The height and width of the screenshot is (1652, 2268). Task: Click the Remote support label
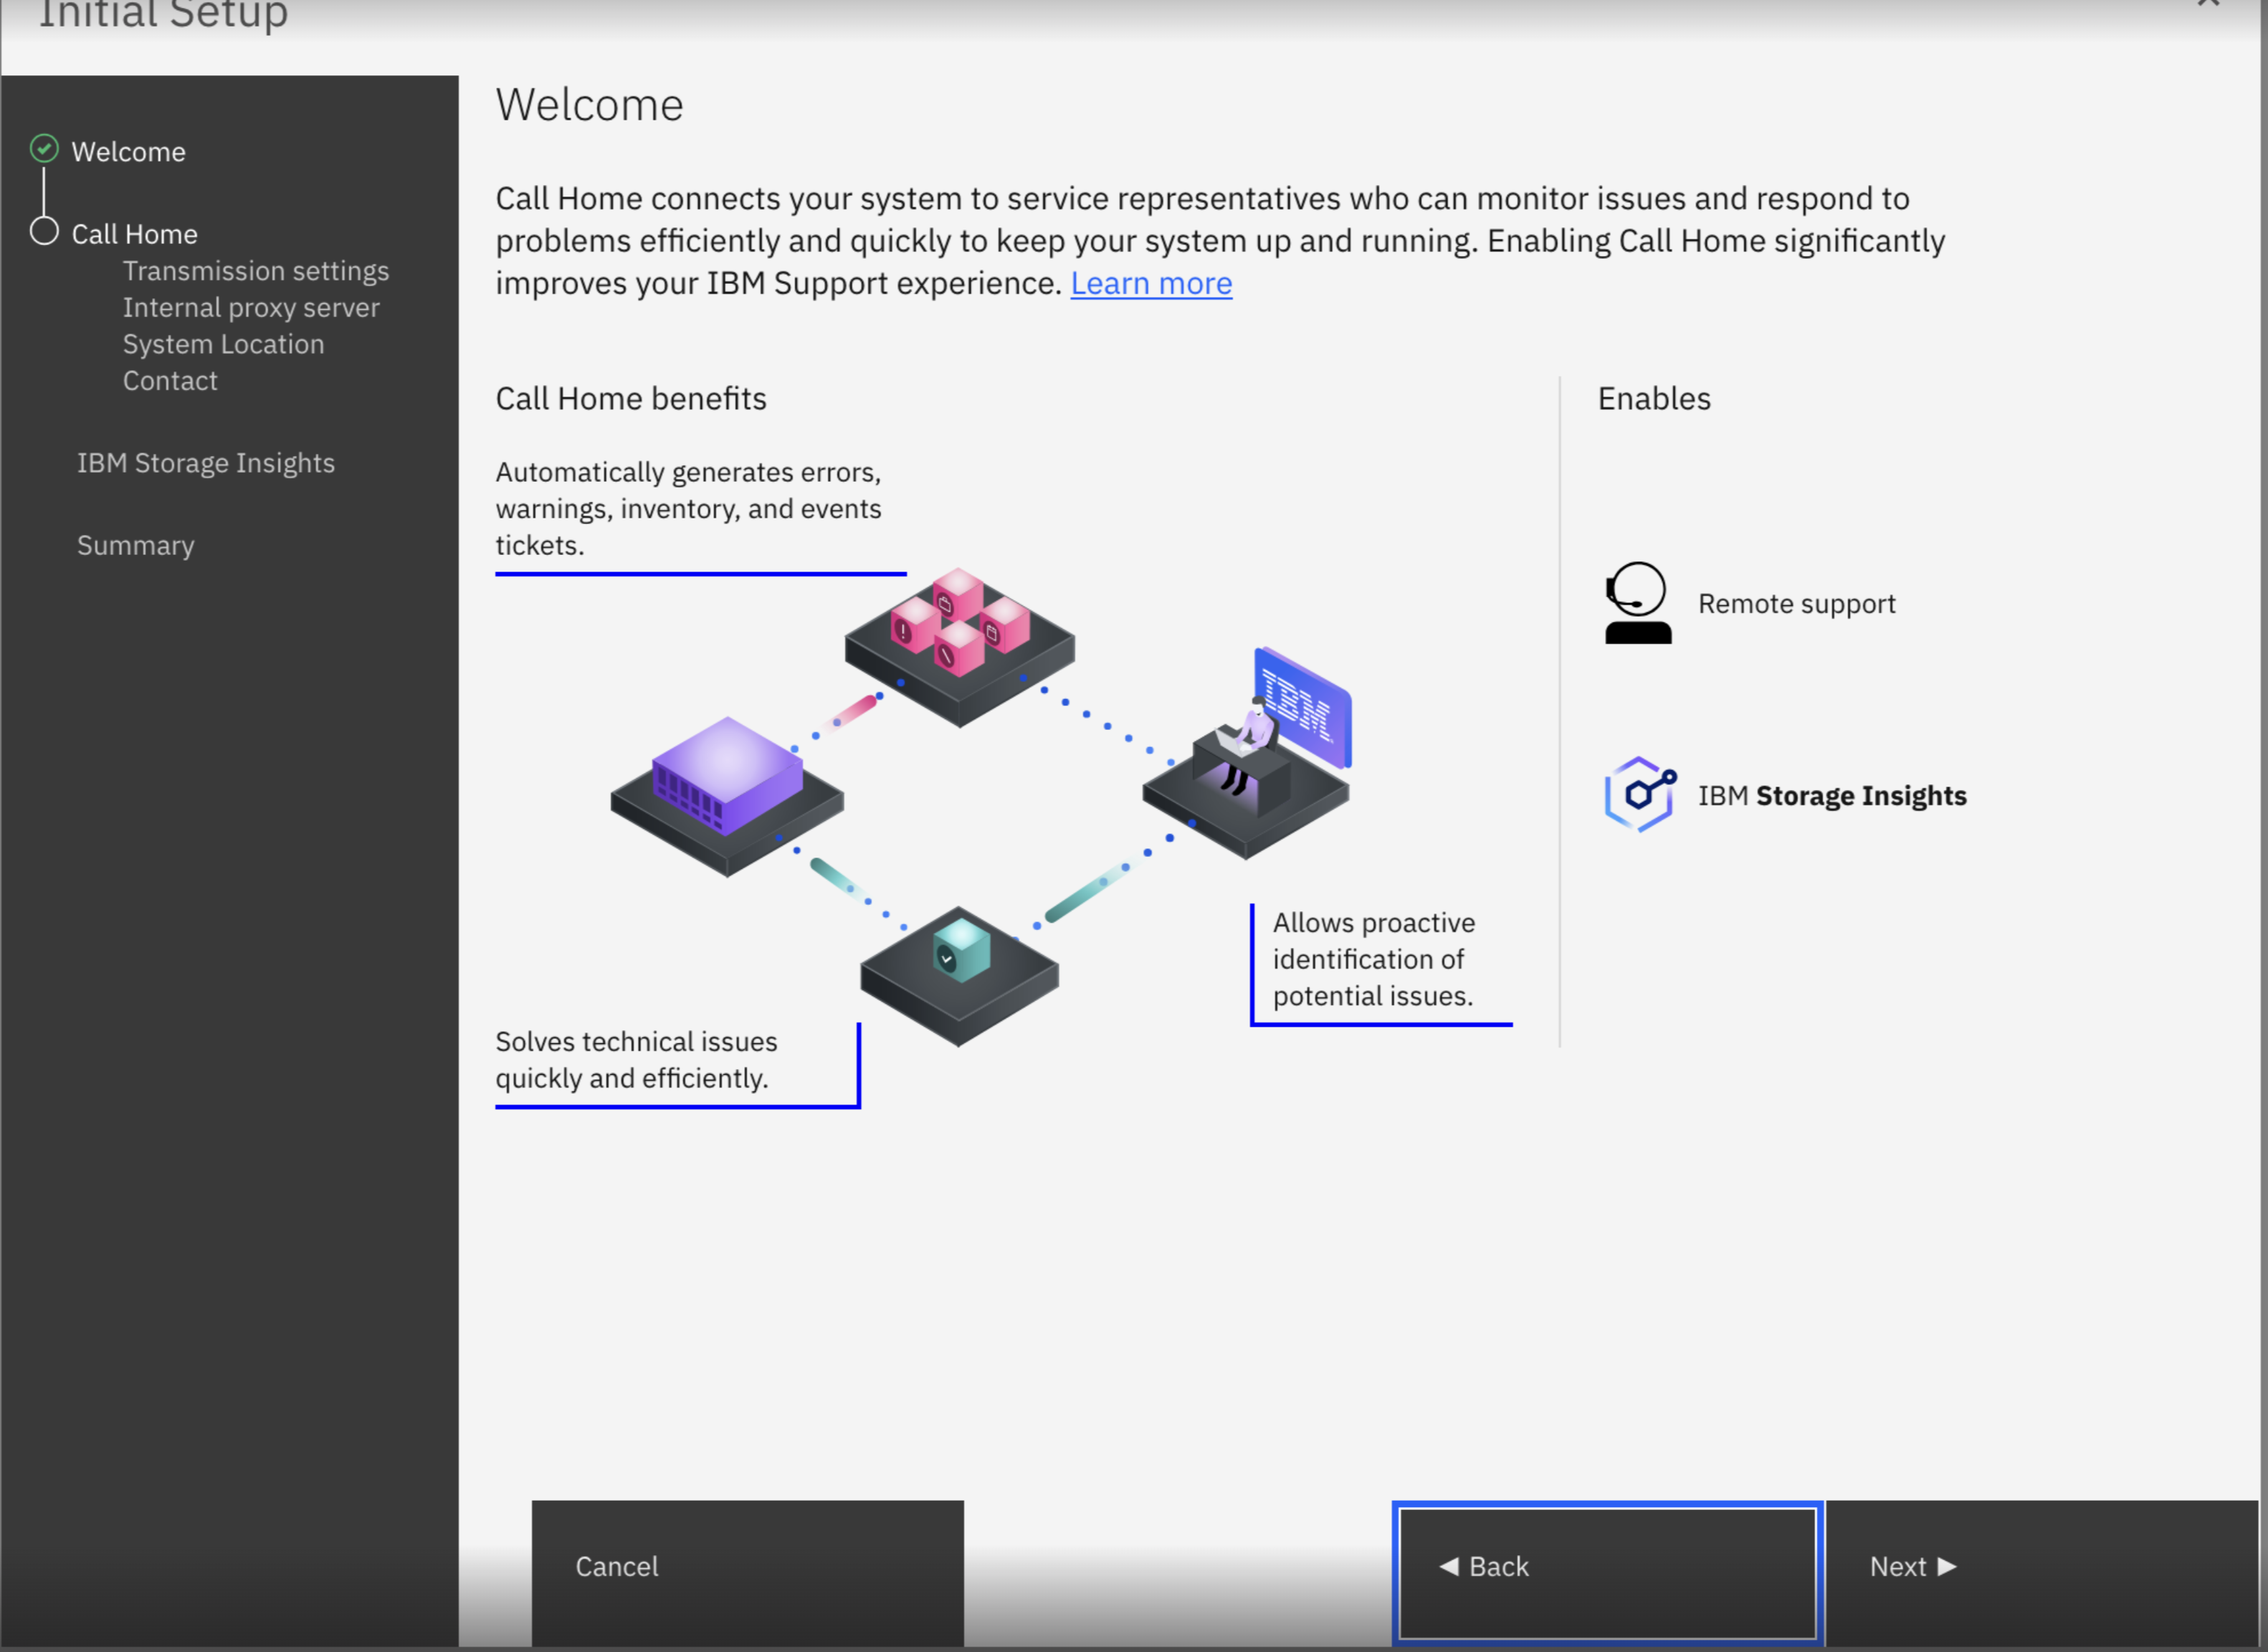(1796, 604)
